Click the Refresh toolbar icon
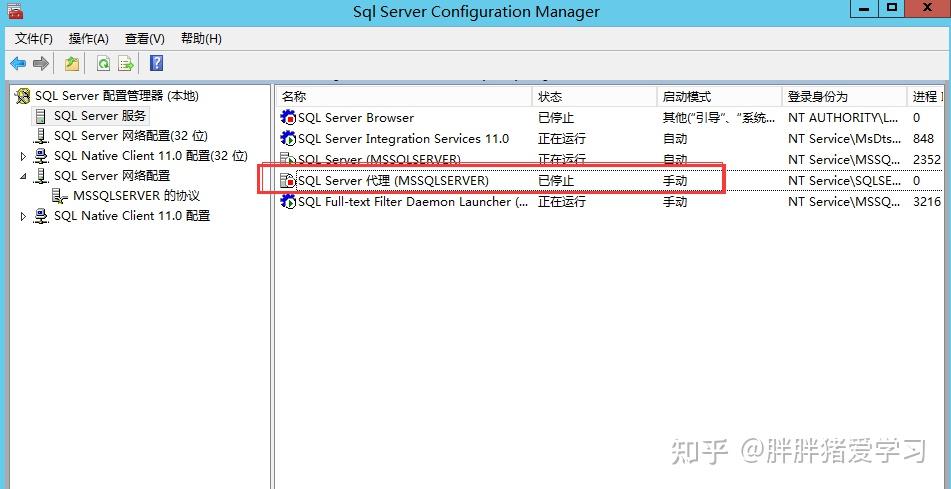 pos(104,63)
